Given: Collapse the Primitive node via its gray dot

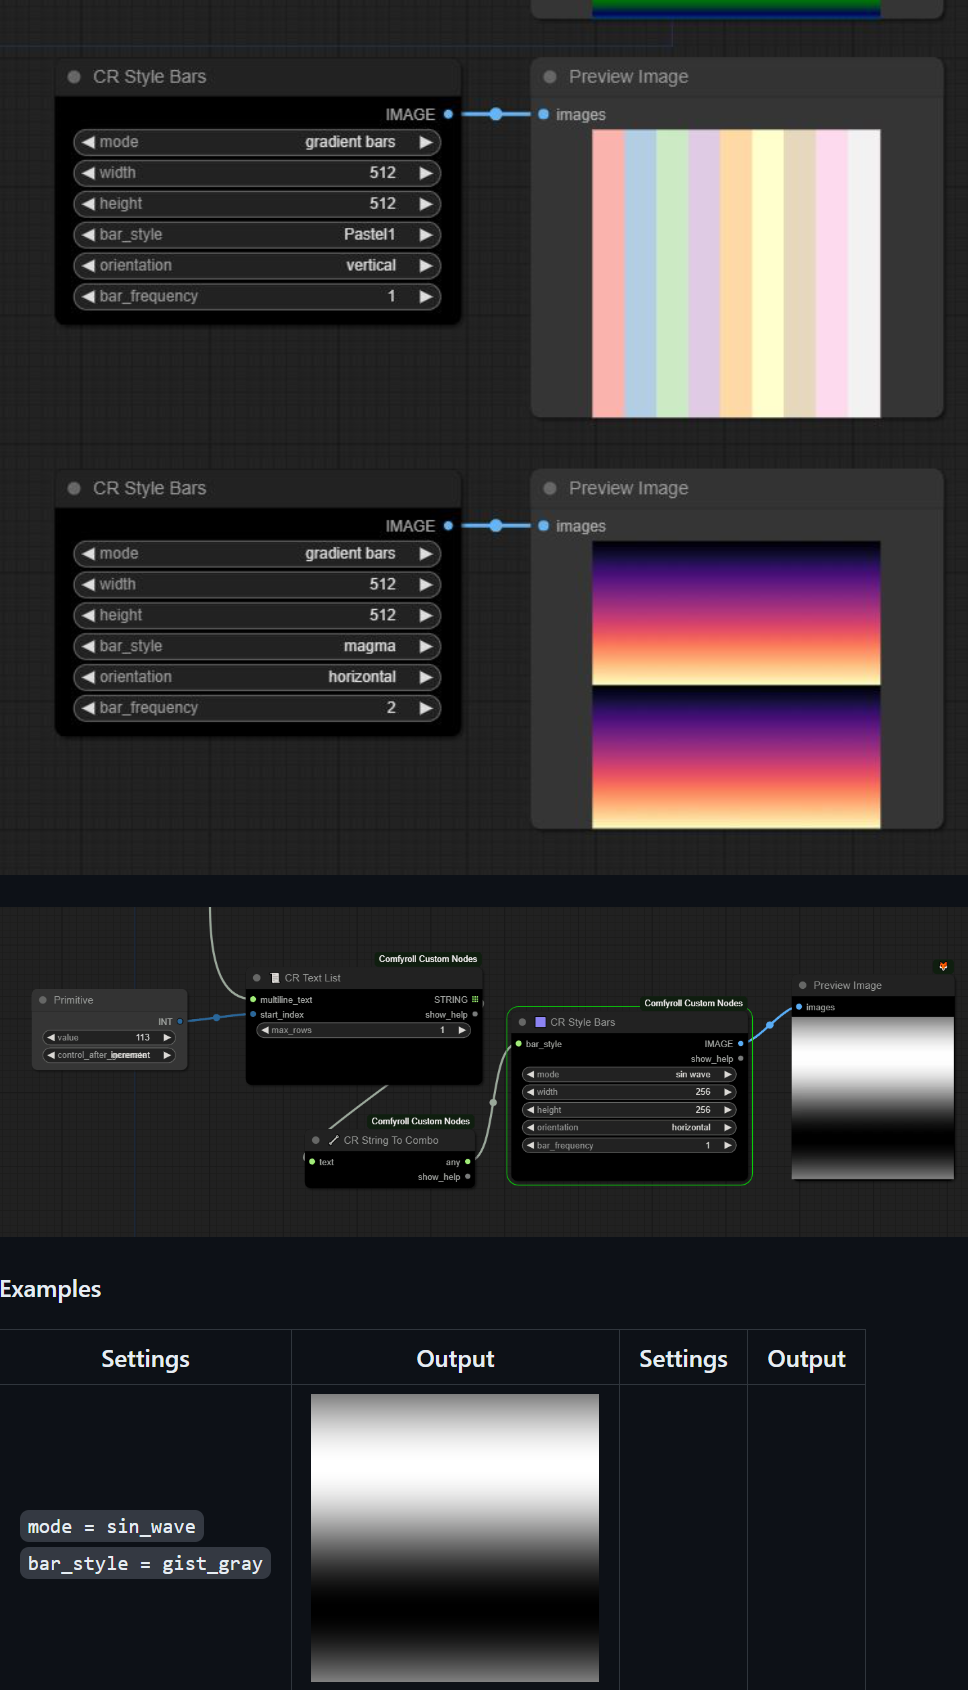Looking at the screenshot, I should 43,1000.
